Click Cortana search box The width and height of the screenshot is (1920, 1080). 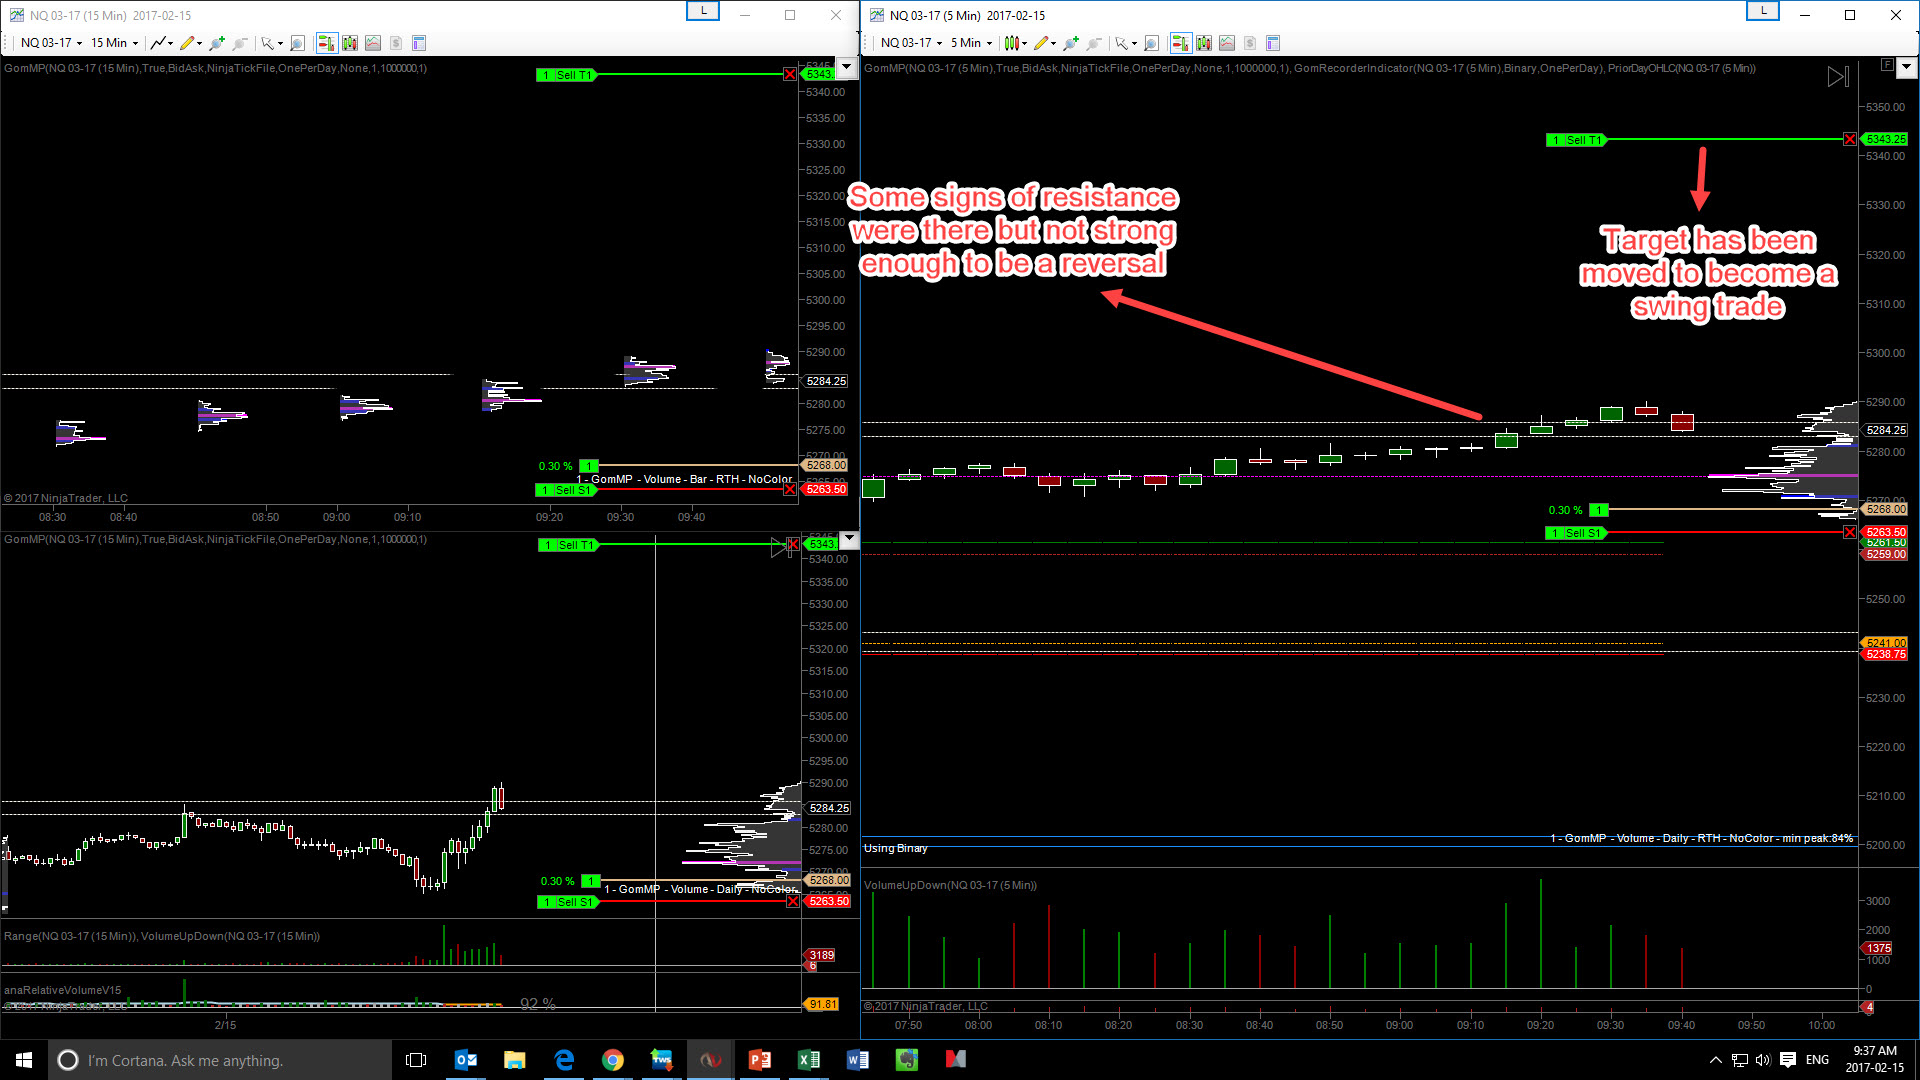[x=220, y=1060]
